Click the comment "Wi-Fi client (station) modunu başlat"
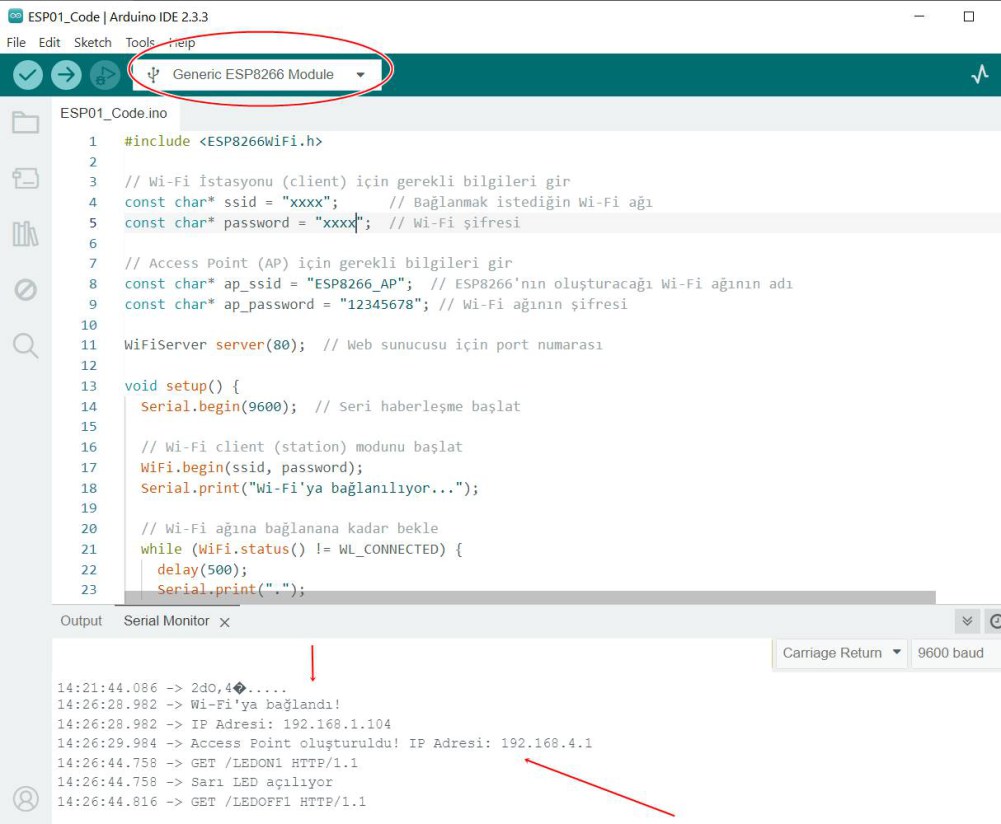The image size is (1001, 824). click(302, 447)
